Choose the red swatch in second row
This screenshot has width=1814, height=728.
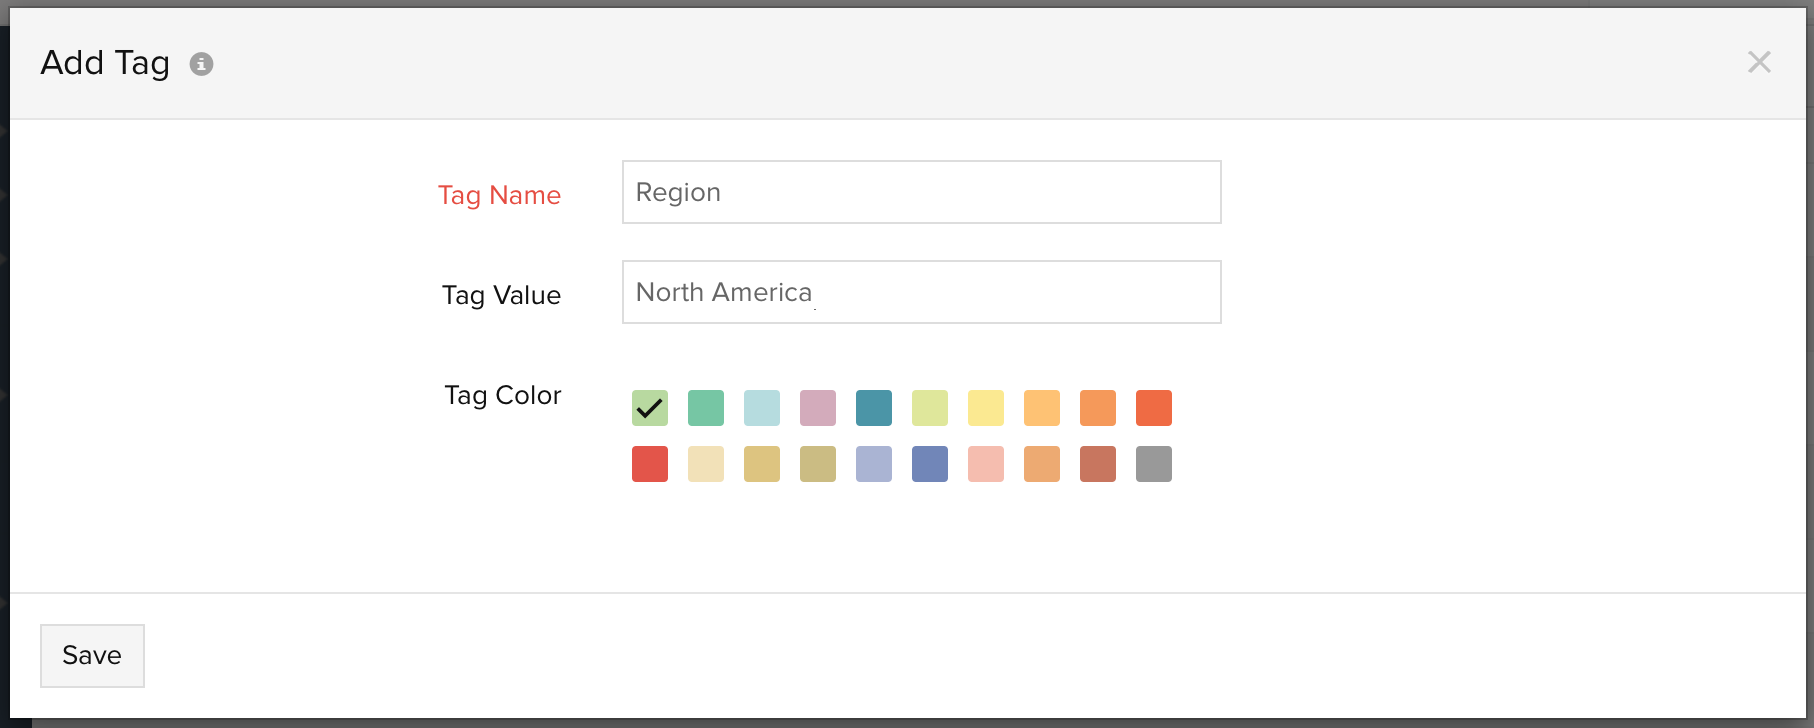650,464
